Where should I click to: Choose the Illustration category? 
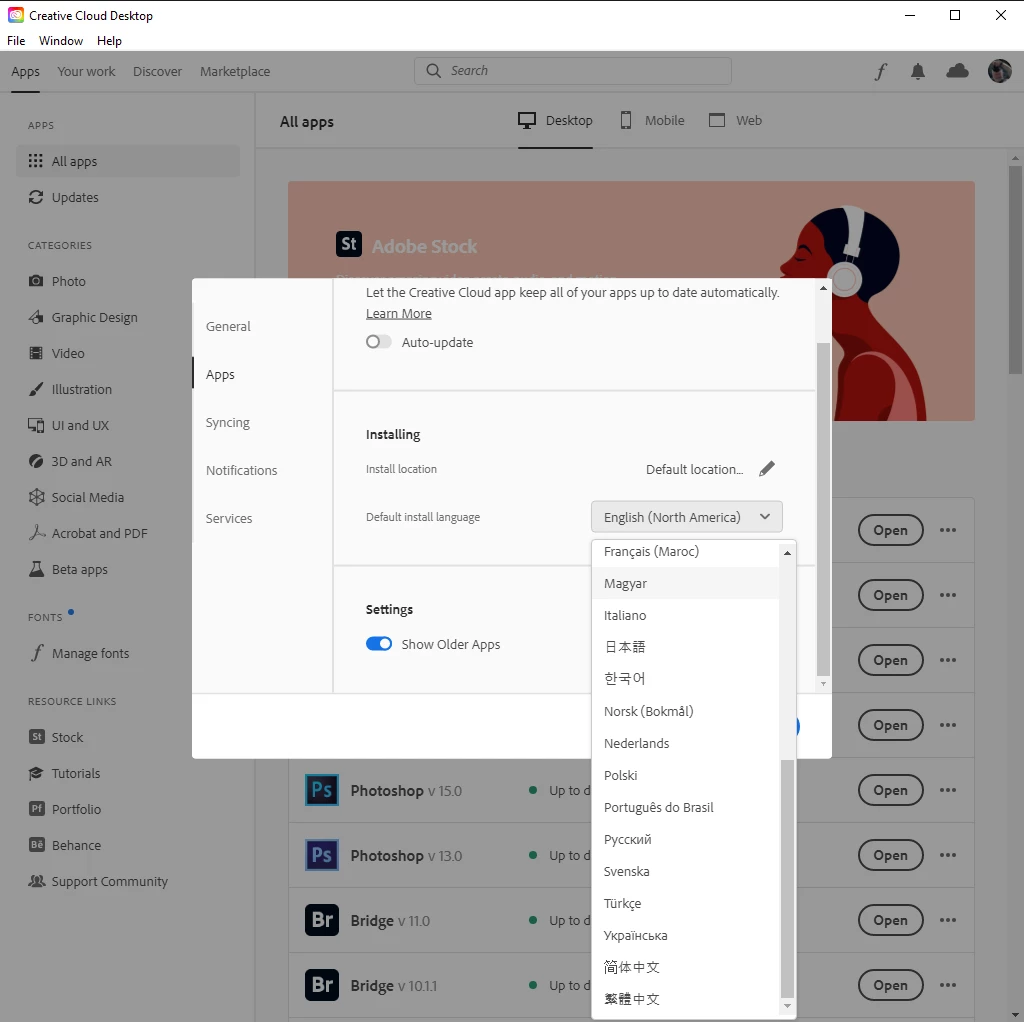(70, 389)
